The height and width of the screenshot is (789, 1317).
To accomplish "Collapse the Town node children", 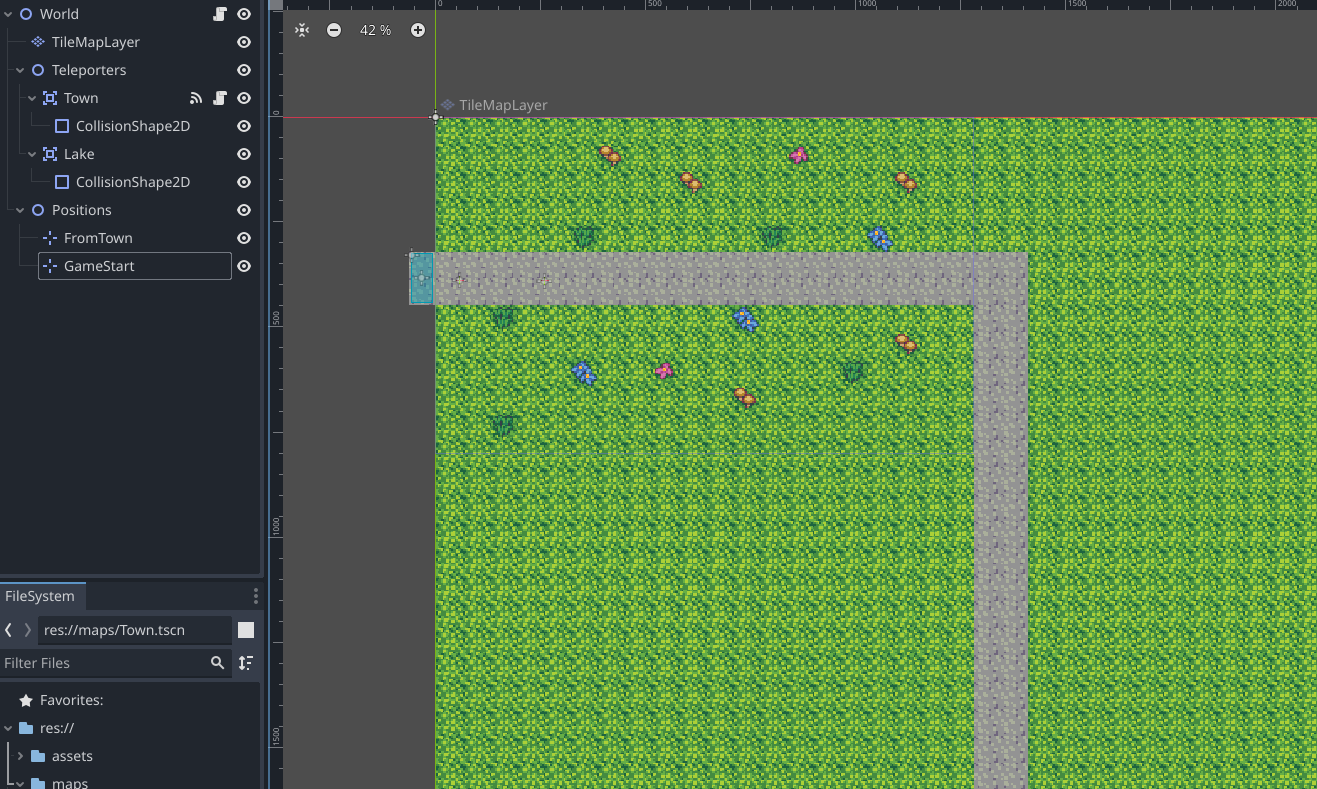I will tap(32, 98).
